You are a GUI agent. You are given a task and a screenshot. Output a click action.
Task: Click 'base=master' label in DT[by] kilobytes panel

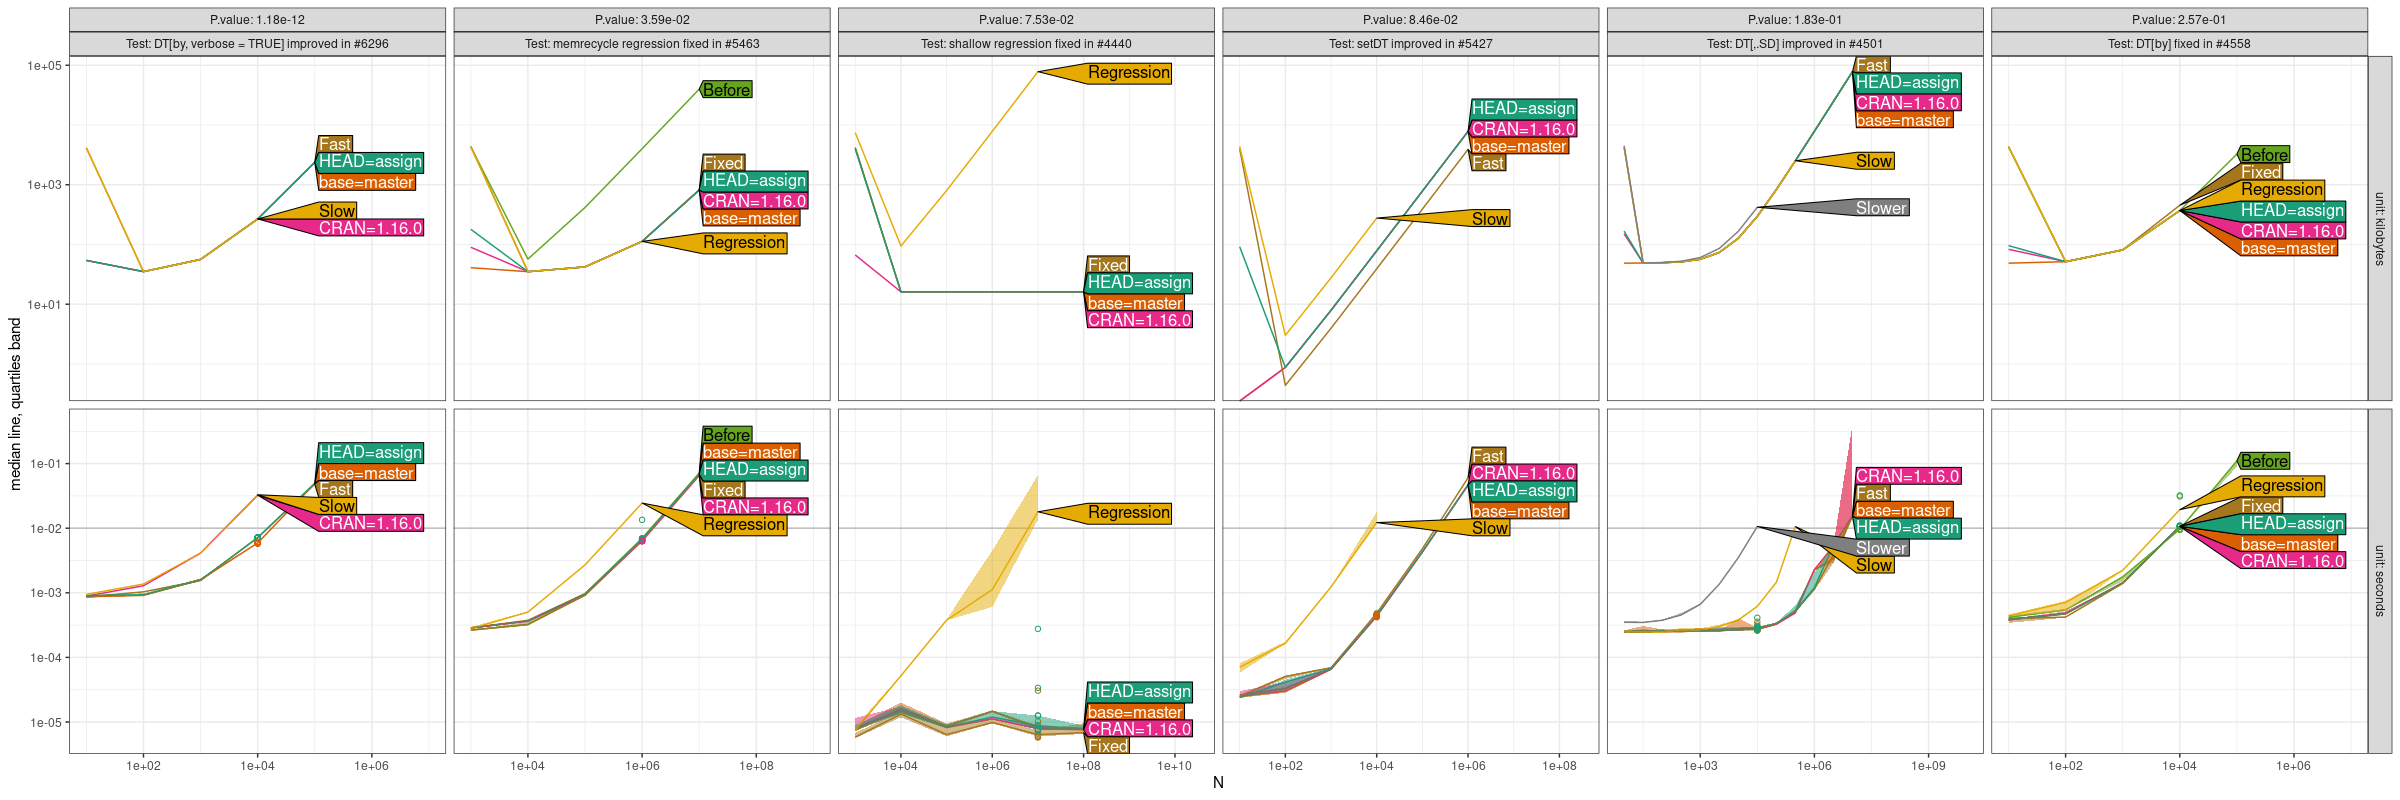coord(2289,248)
